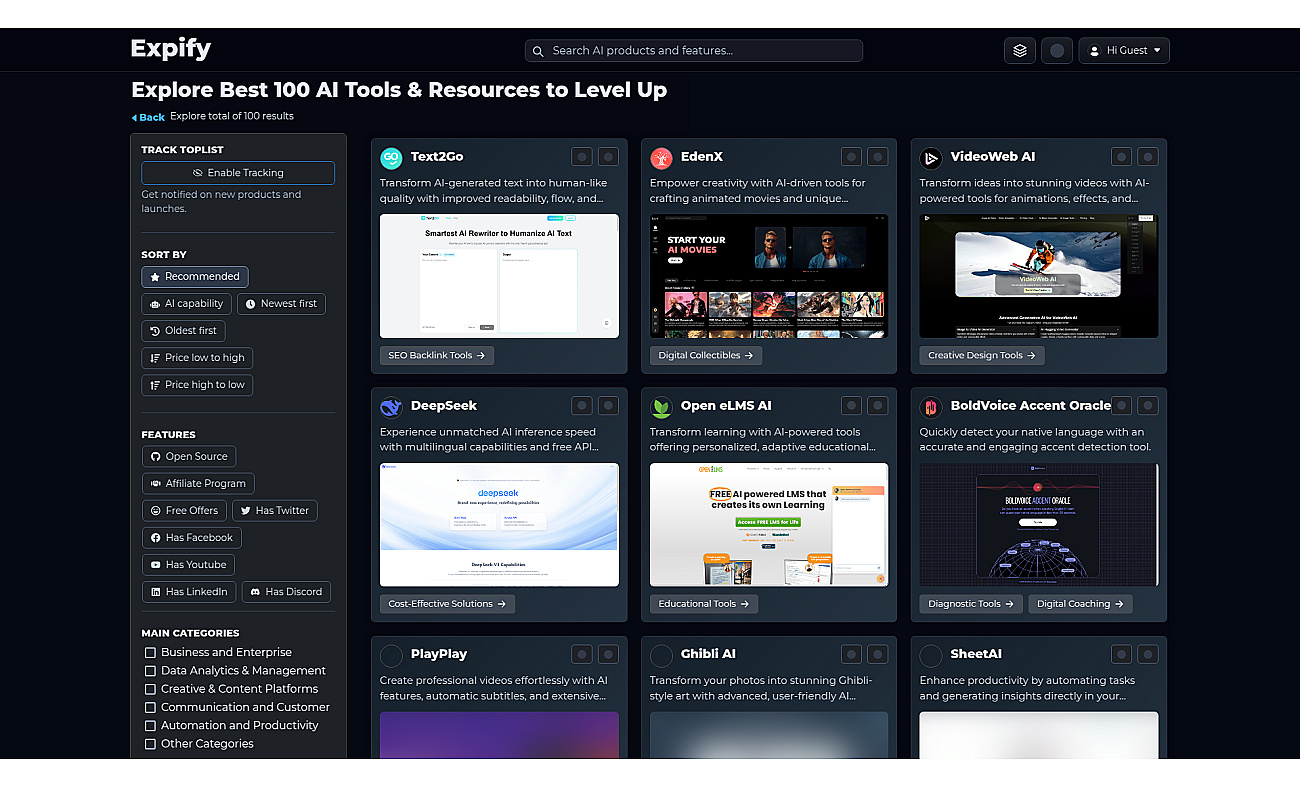Sort by Price low to high
The image size is (1300, 788).
click(x=197, y=358)
